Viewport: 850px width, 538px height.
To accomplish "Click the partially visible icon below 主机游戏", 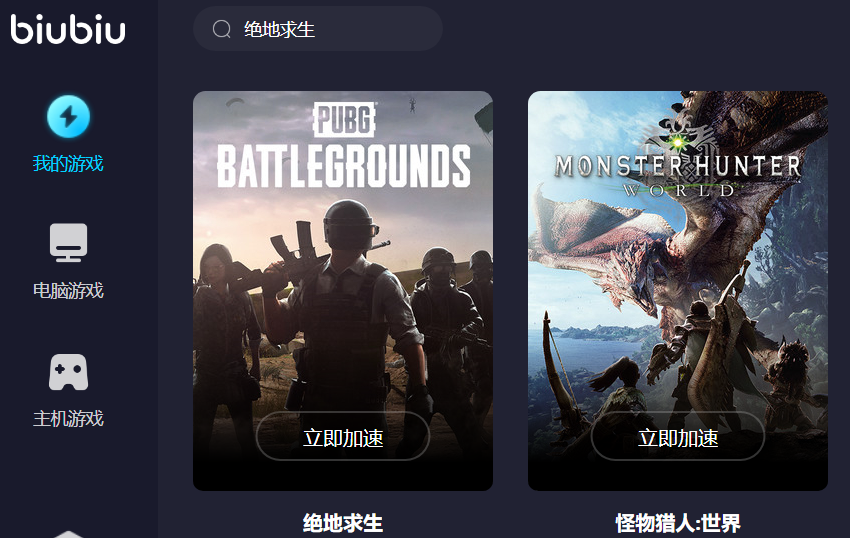I will [68, 534].
